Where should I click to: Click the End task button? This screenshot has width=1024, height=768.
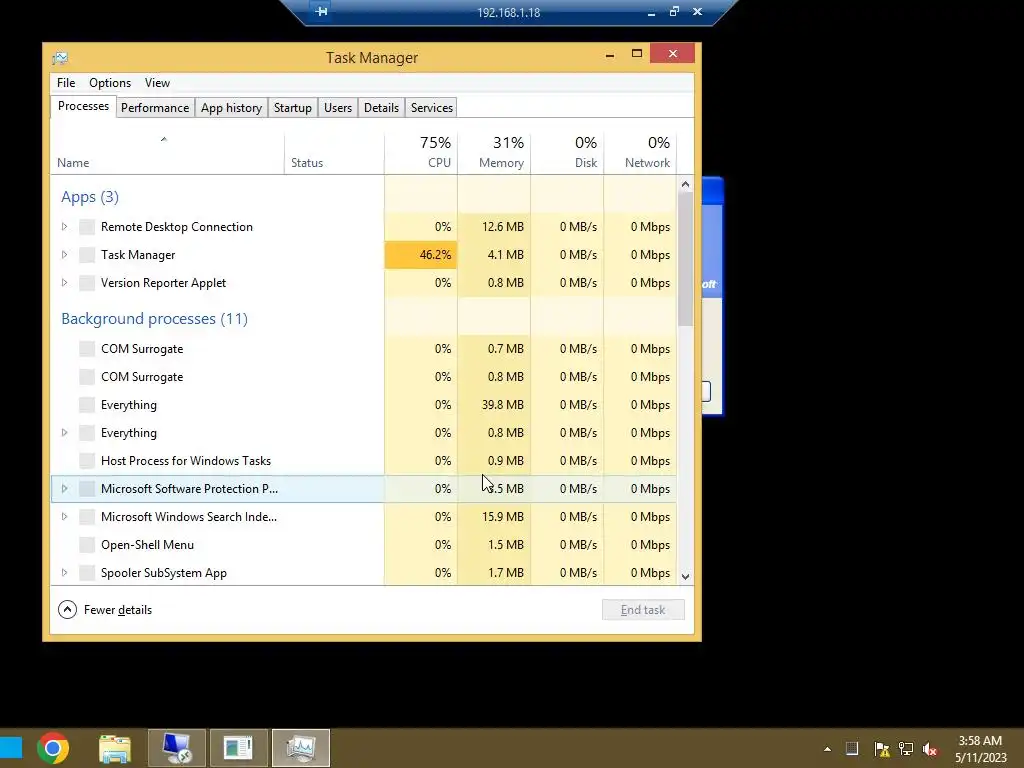click(643, 610)
